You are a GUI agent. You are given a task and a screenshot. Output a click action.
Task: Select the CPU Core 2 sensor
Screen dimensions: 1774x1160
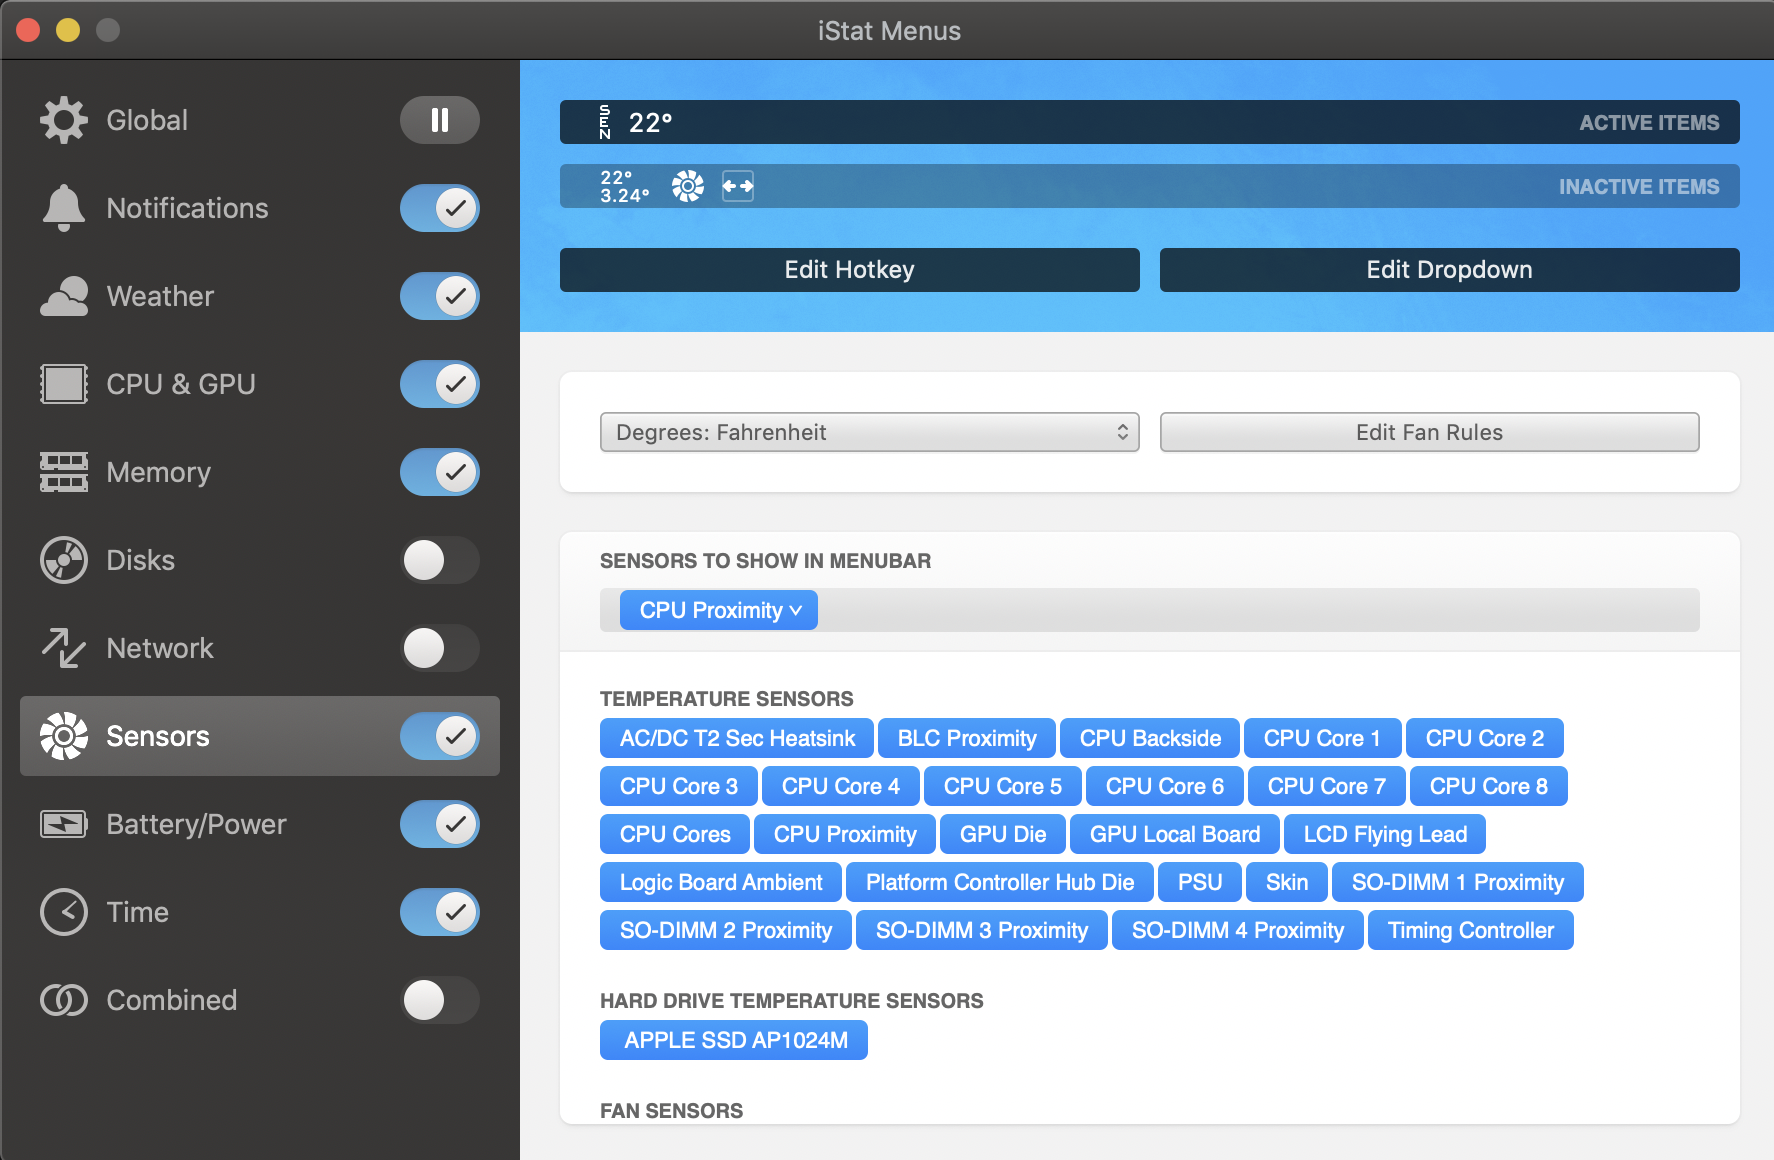(1485, 738)
